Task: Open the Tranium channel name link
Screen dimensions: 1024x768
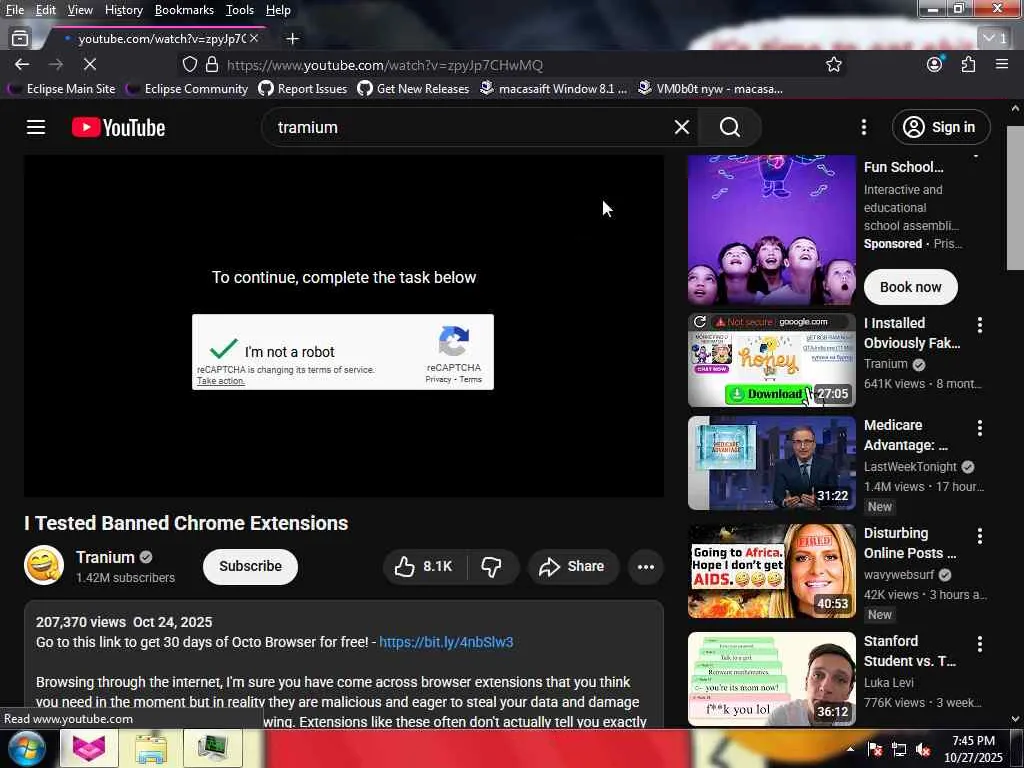Action: [x=105, y=557]
